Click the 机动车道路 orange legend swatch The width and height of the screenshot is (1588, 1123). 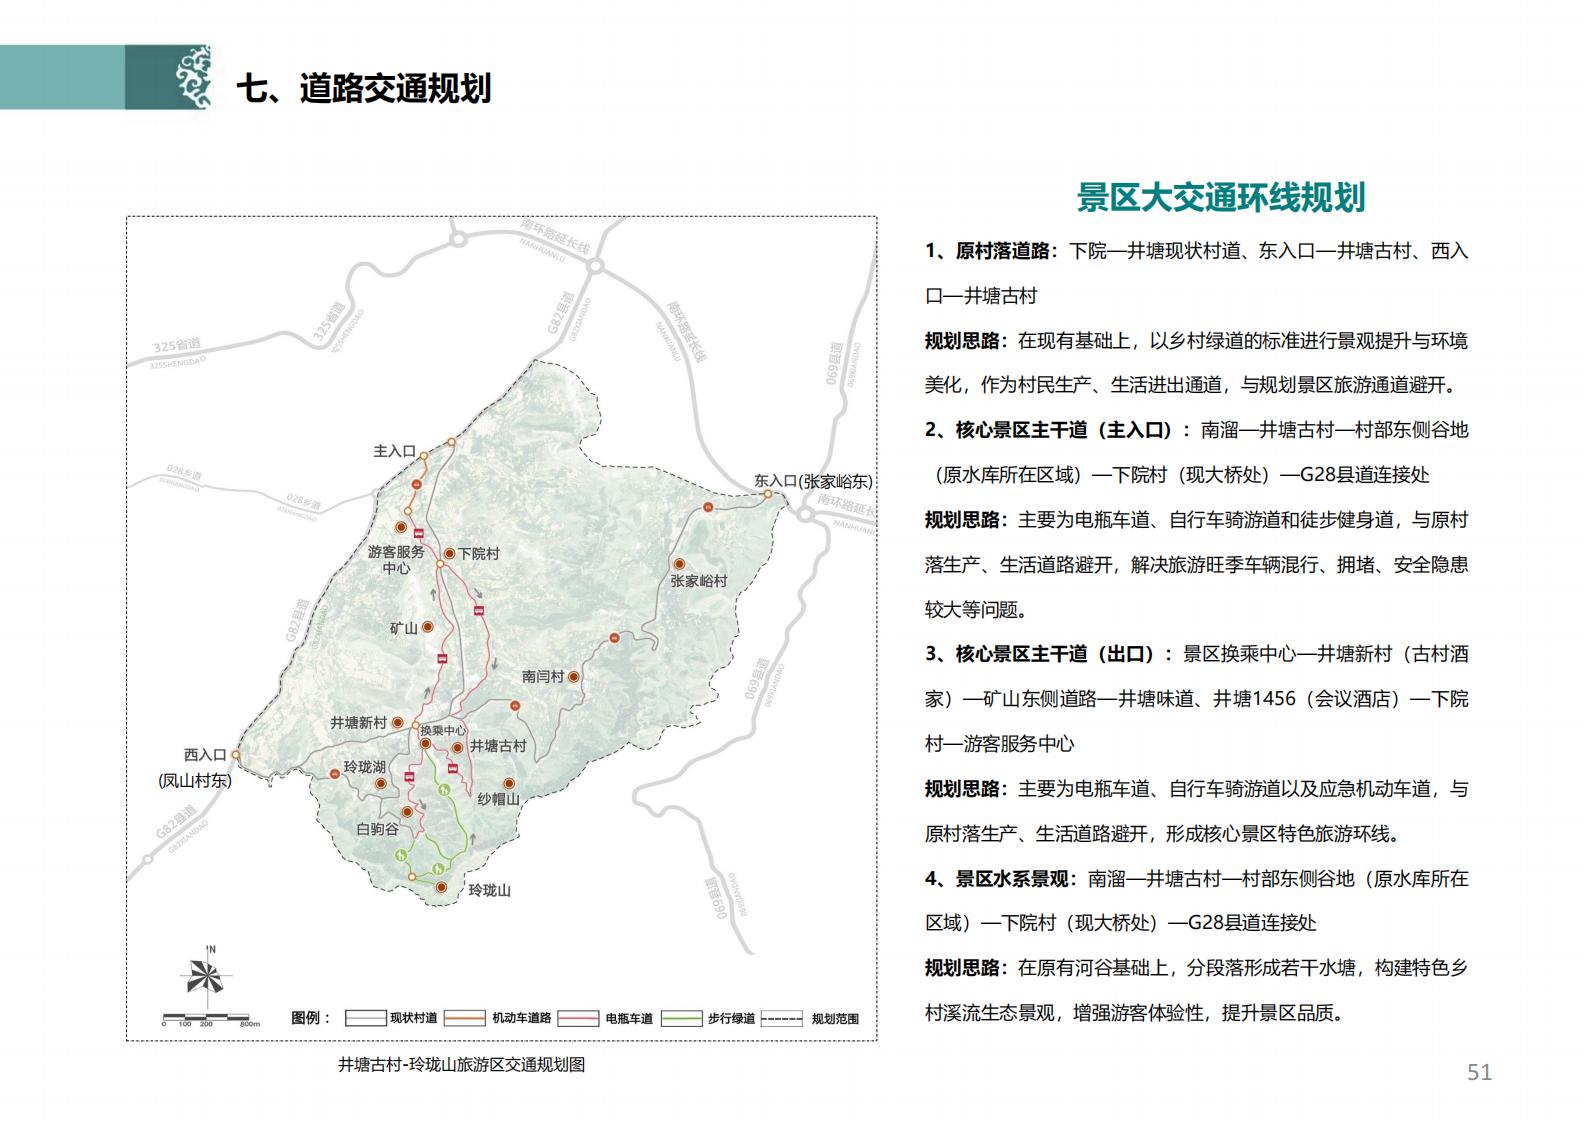tap(465, 1018)
